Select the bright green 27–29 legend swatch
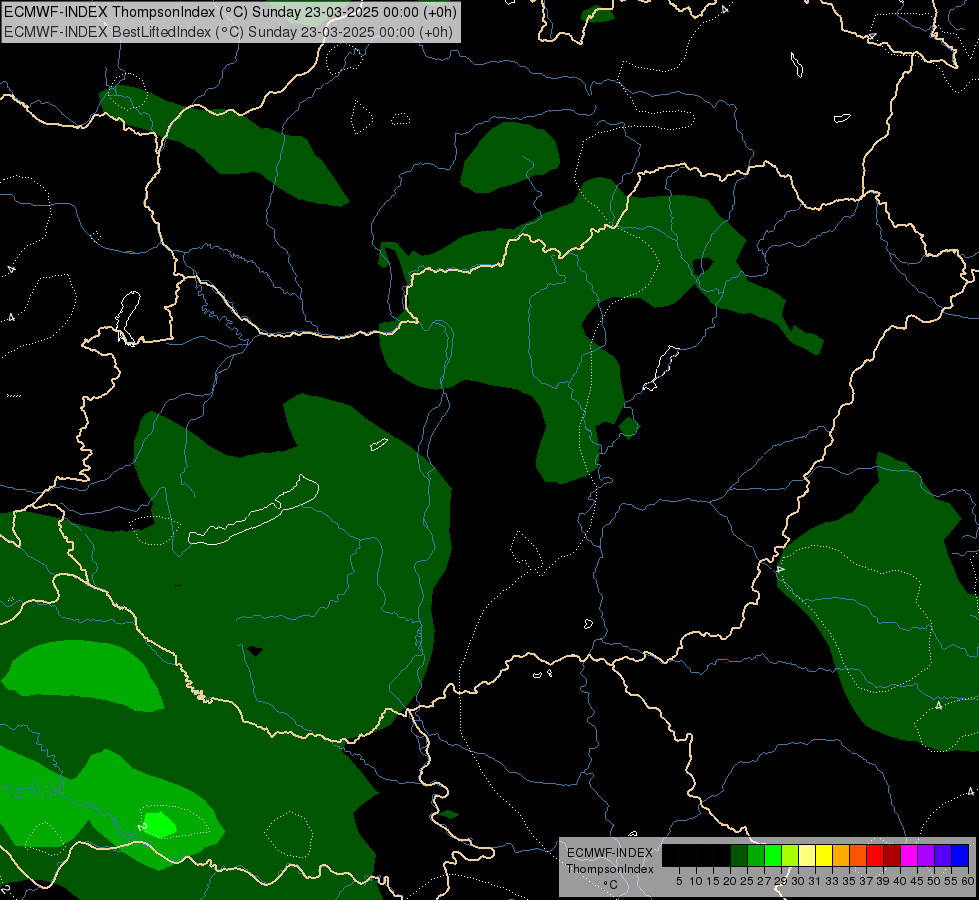979x900 pixels. [x=773, y=855]
